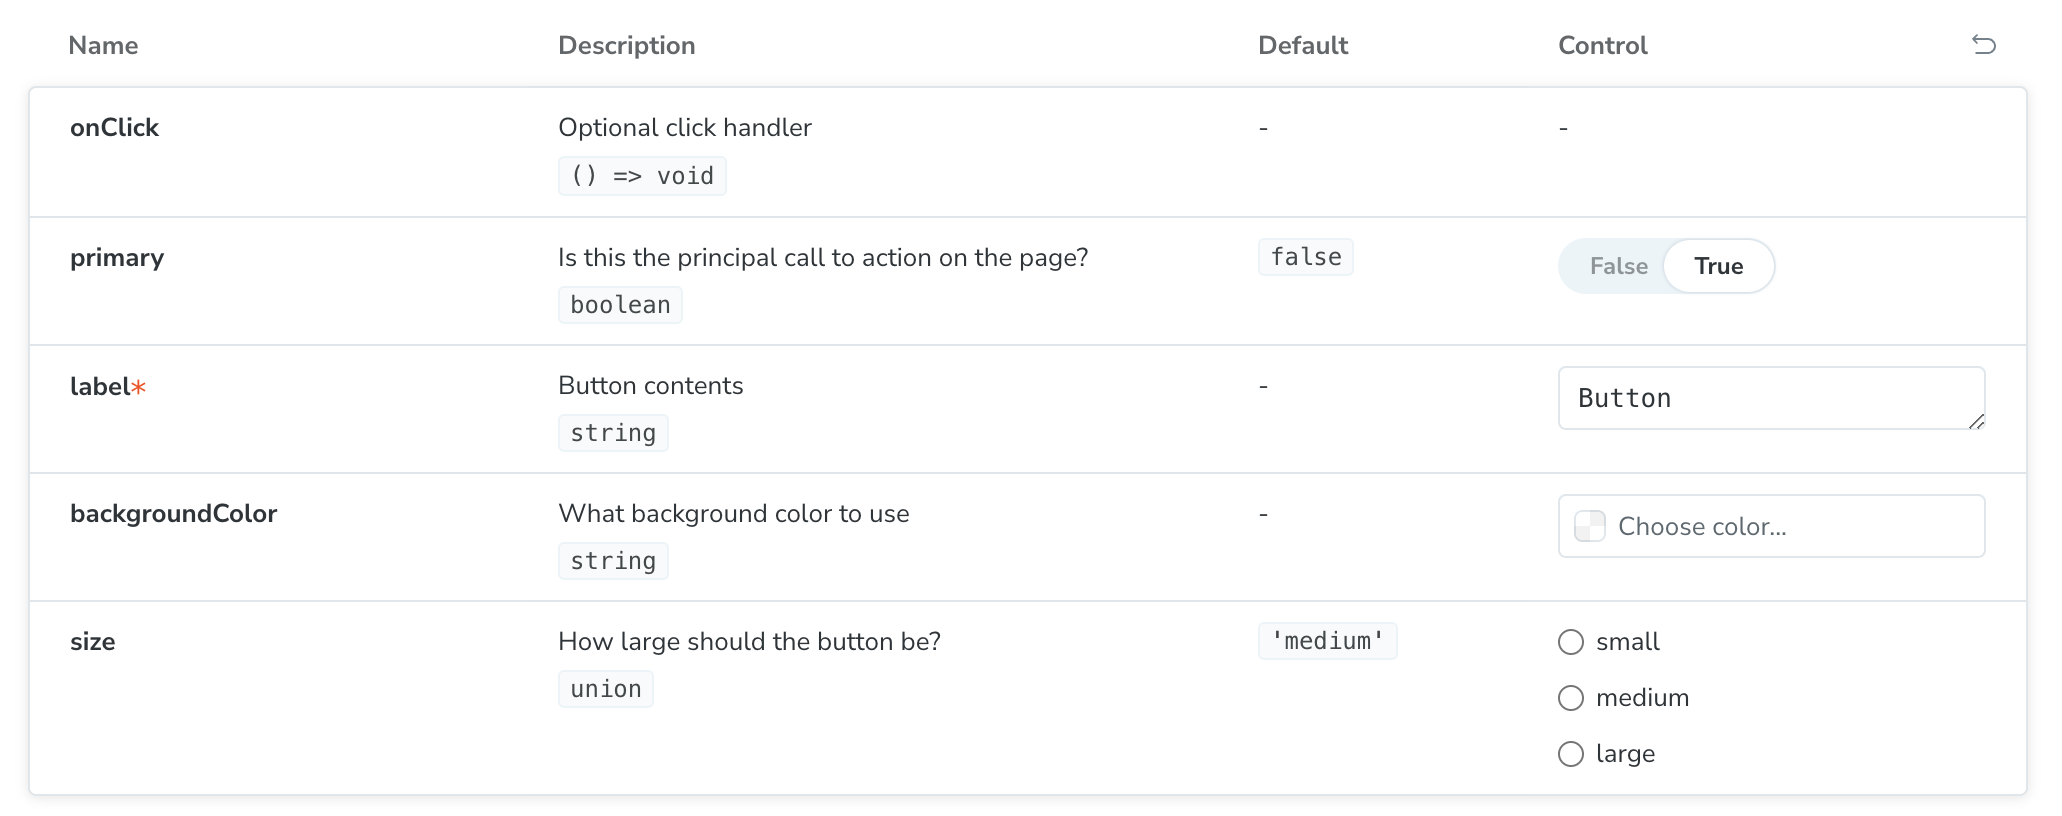The image size is (2062, 816).
Task: Select the small size radio button
Action: [1571, 642]
